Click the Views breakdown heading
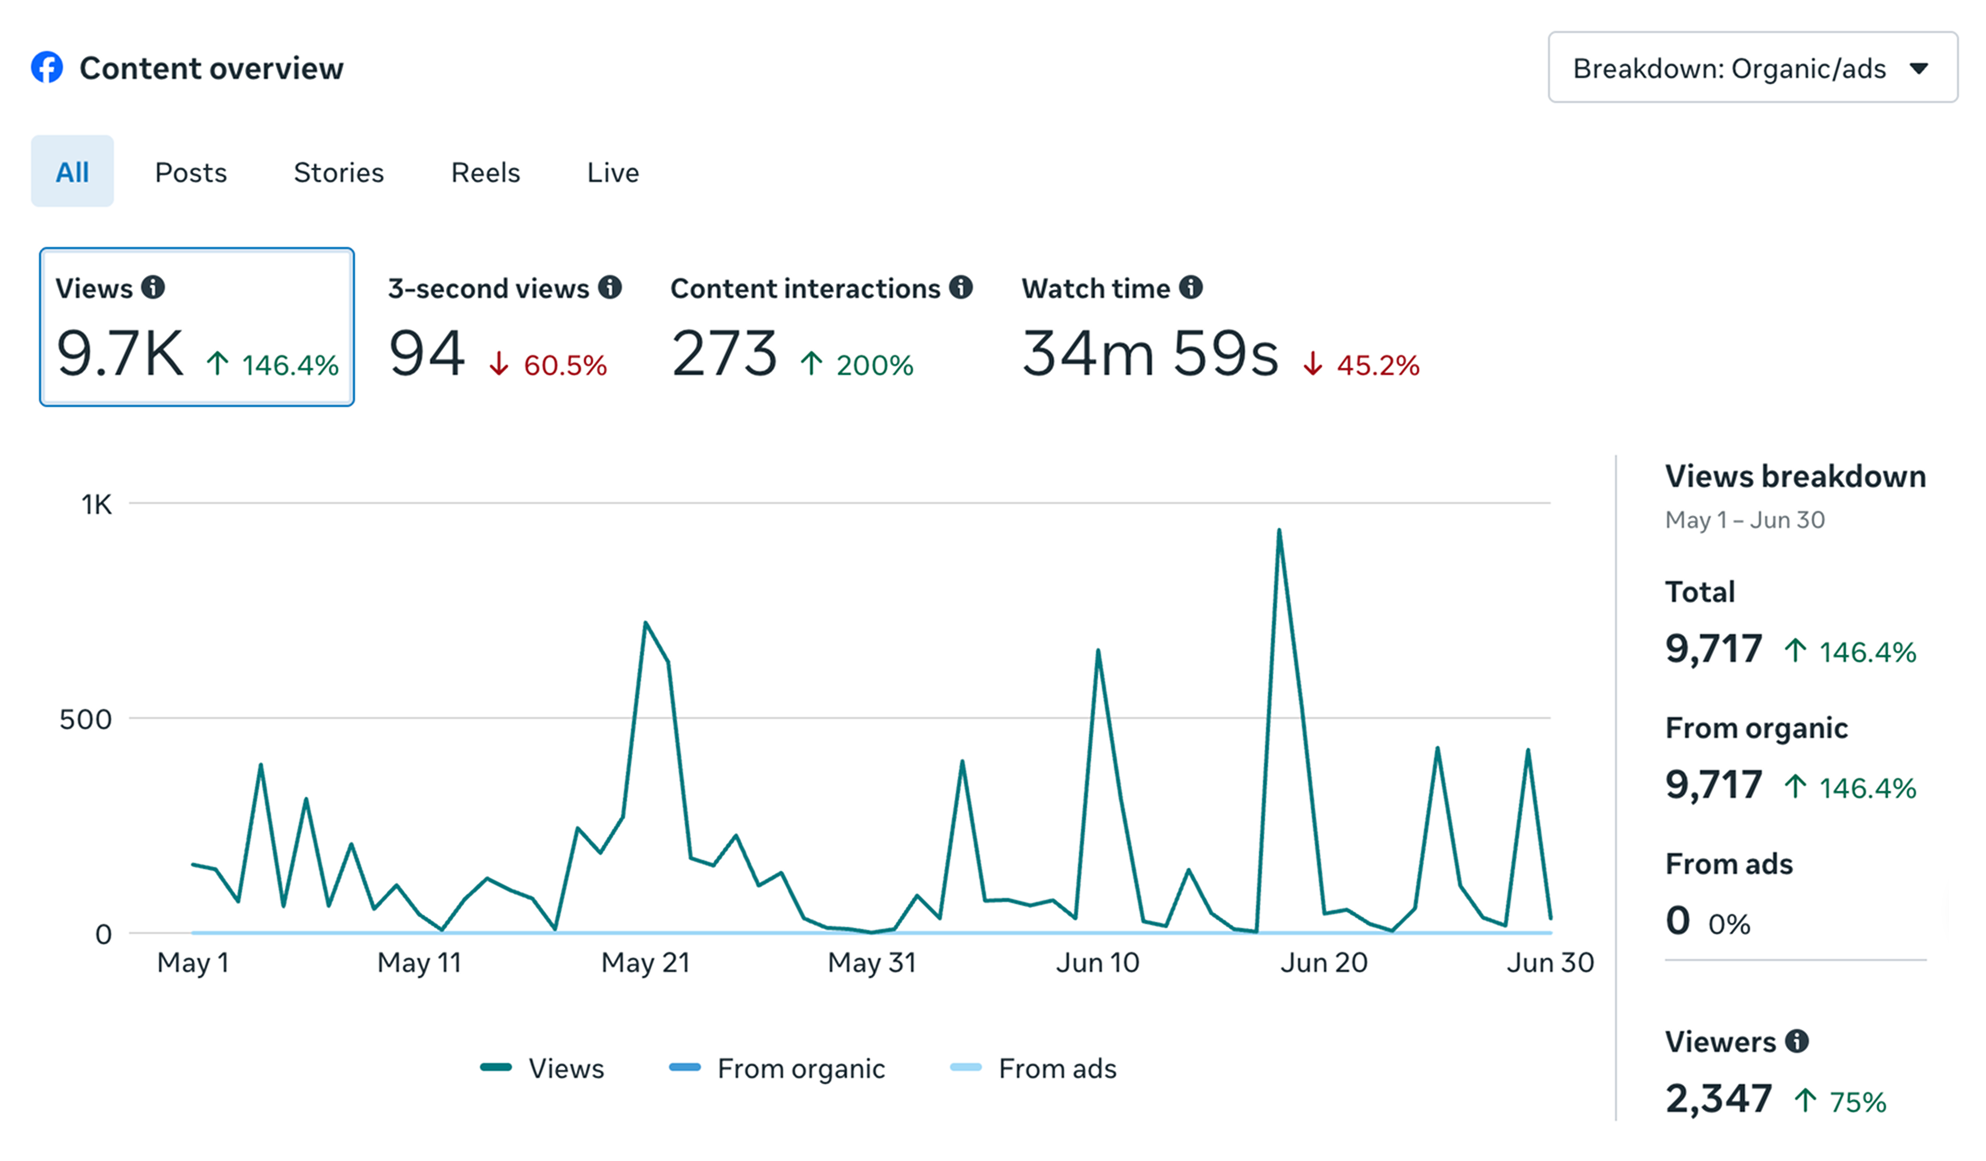 [x=1795, y=476]
